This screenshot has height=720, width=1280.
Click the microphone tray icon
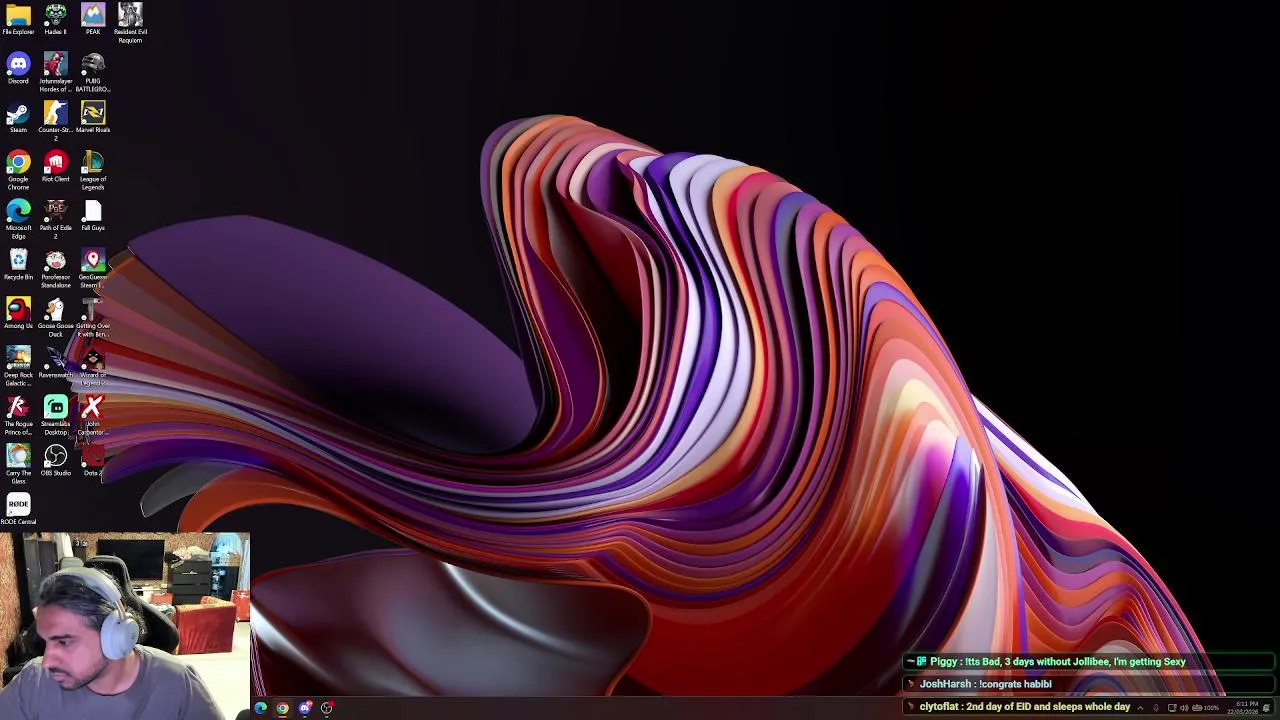coord(1156,708)
